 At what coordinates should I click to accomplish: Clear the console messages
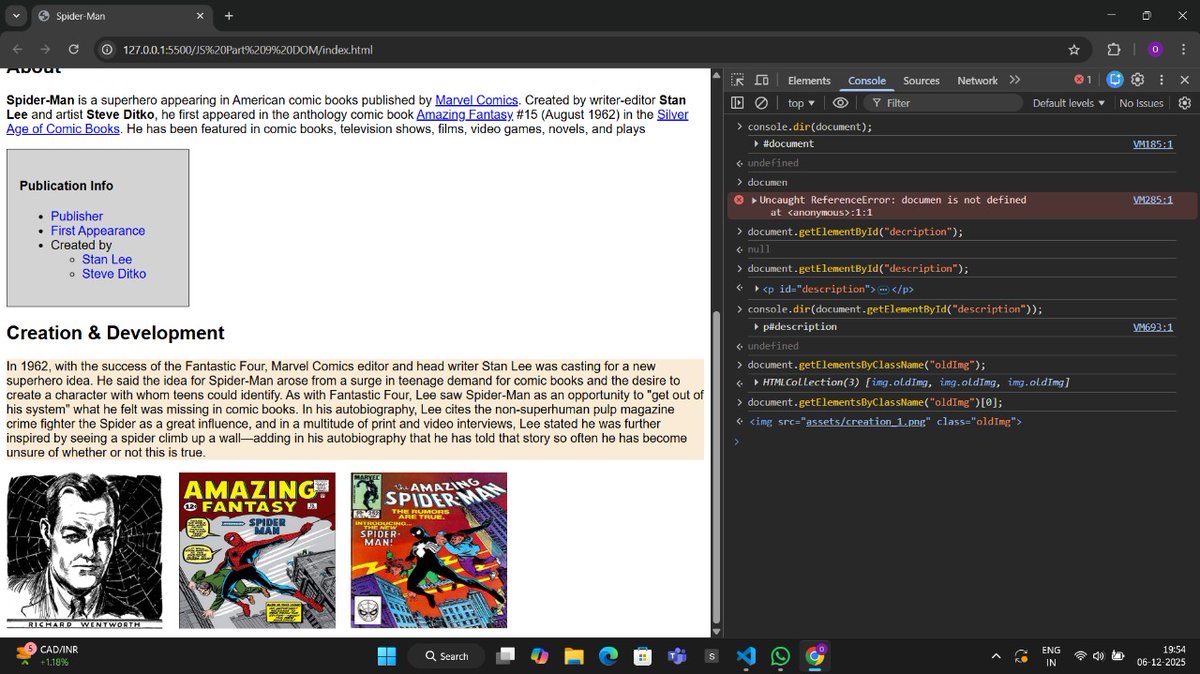tap(761, 102)
